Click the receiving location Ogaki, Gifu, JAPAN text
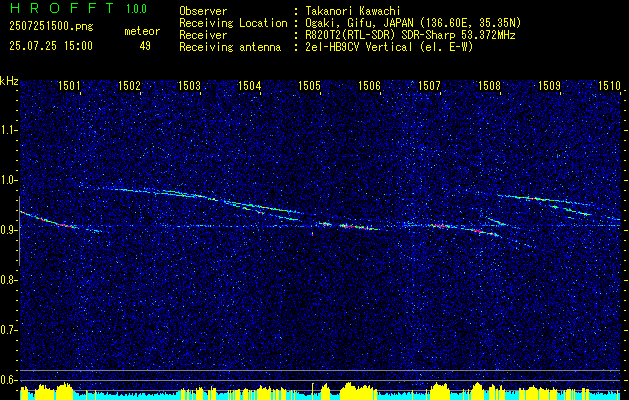629x400 pixels. tap(413, 23)
